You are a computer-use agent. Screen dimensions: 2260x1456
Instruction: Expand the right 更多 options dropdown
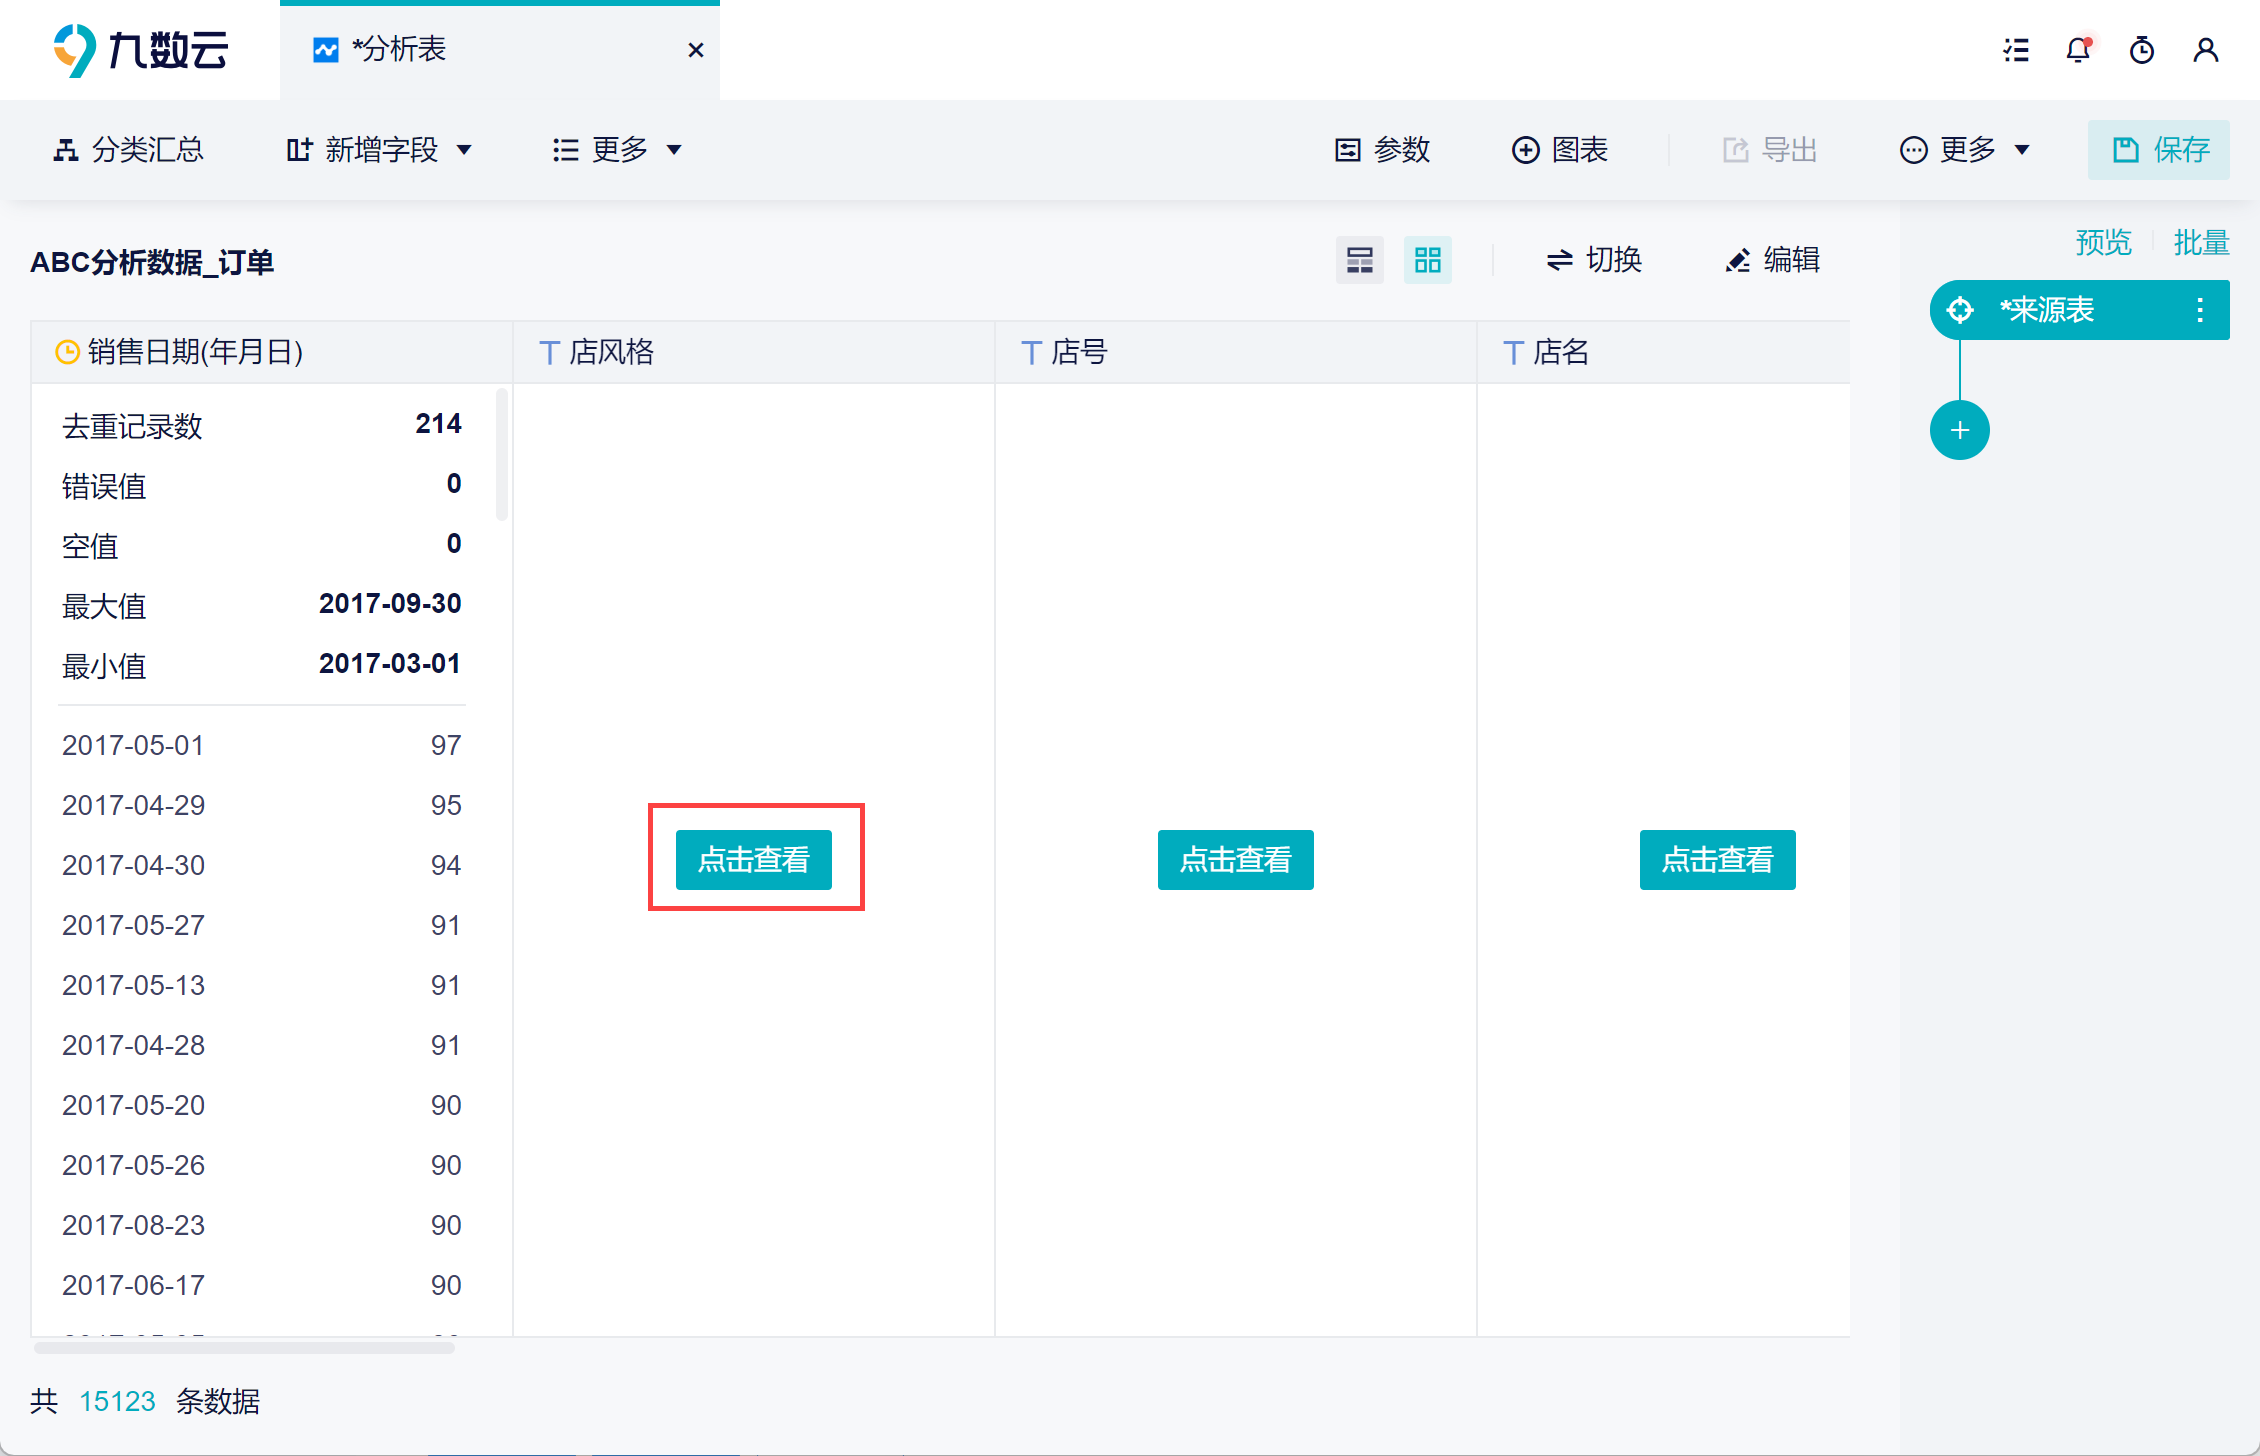click(1964, 150)
